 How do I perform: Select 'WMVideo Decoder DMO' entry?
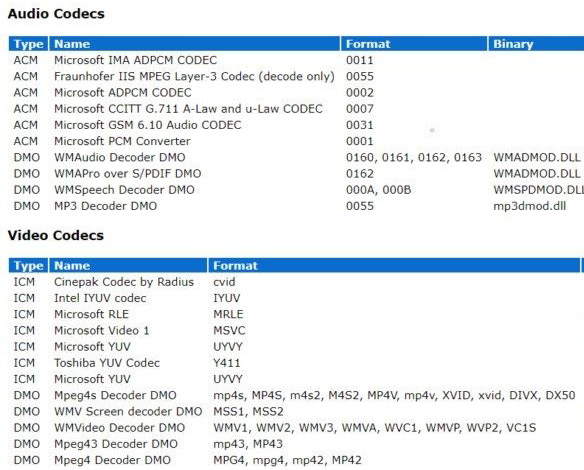(x=119, y=428)
